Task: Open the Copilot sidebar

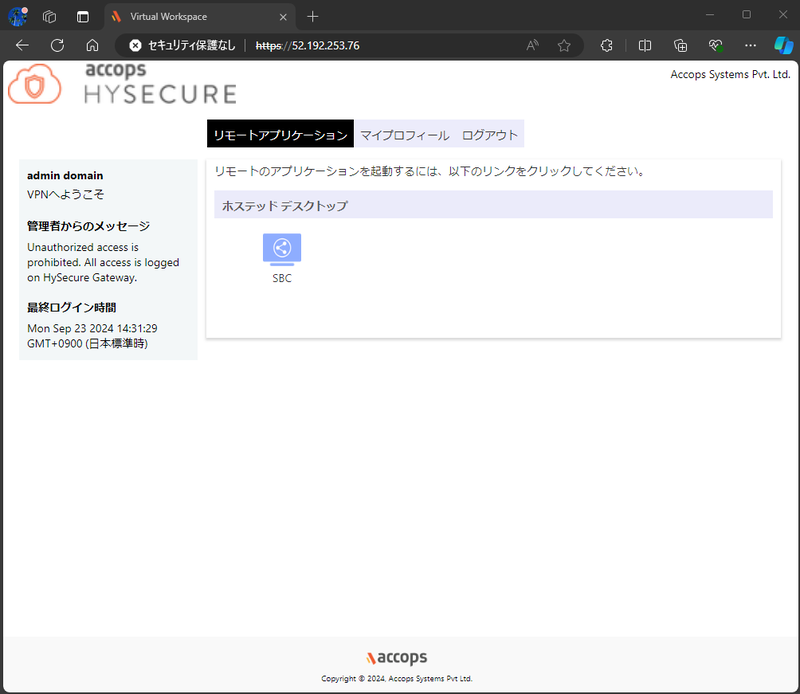Action: (x=783, y=45)
